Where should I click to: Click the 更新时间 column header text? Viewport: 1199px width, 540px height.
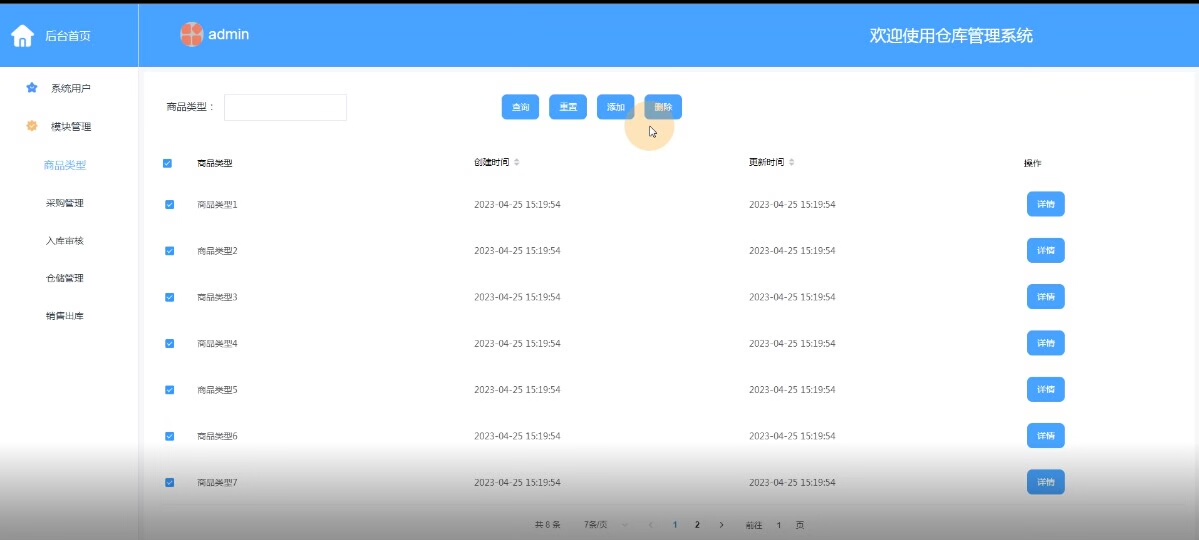click(766, 162)
